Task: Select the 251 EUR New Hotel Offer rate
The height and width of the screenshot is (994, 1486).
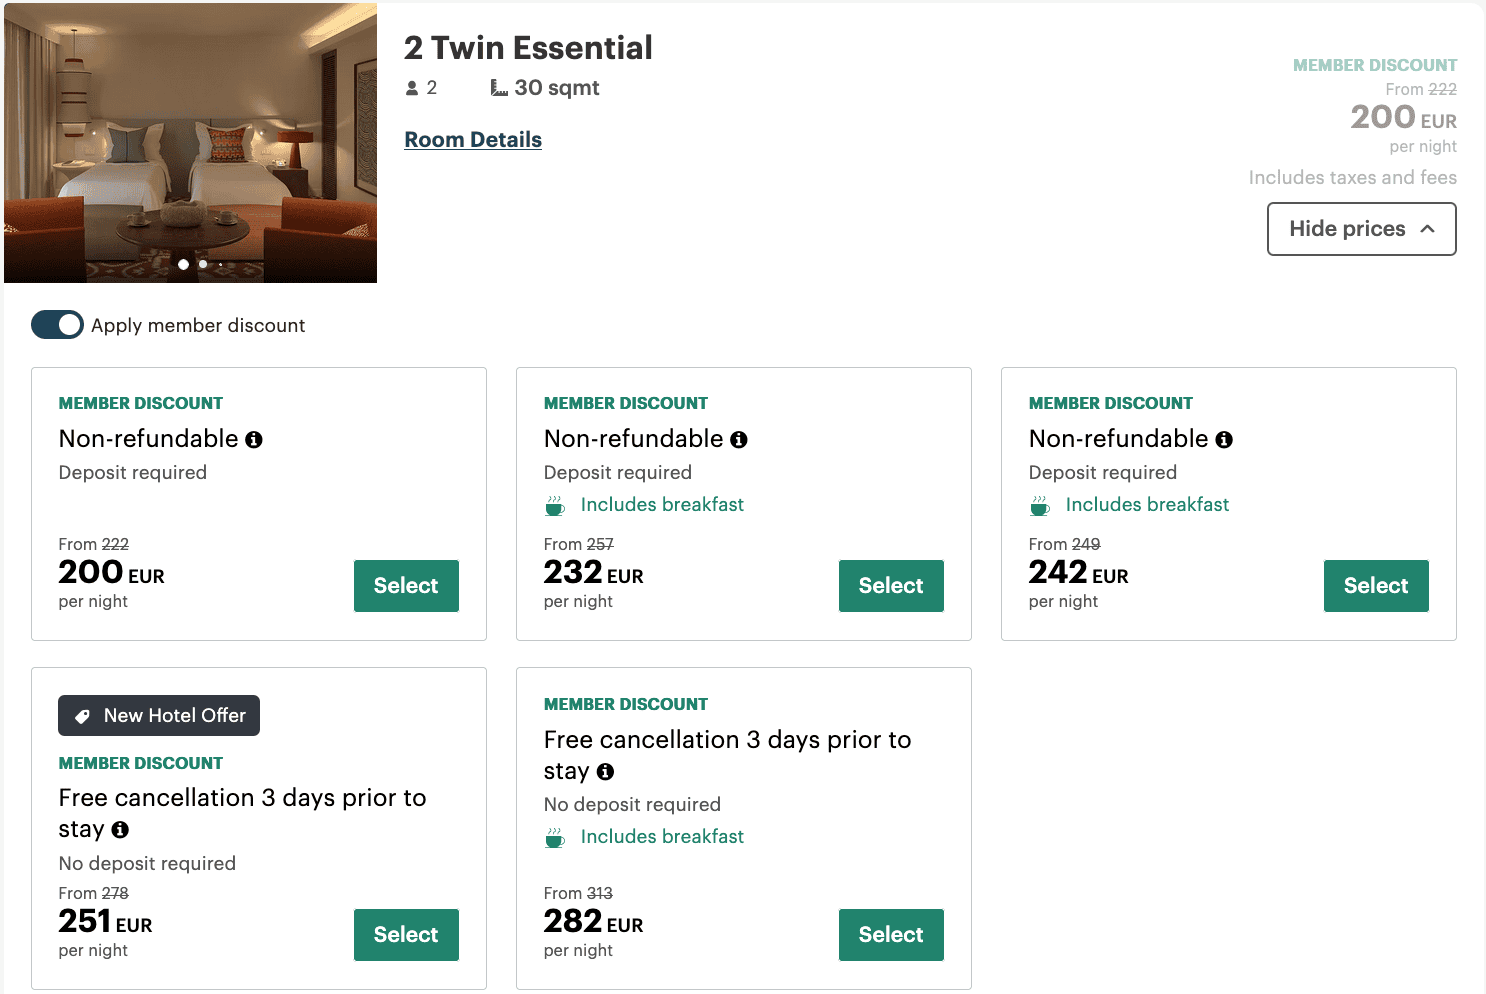Action: [406, 935]
